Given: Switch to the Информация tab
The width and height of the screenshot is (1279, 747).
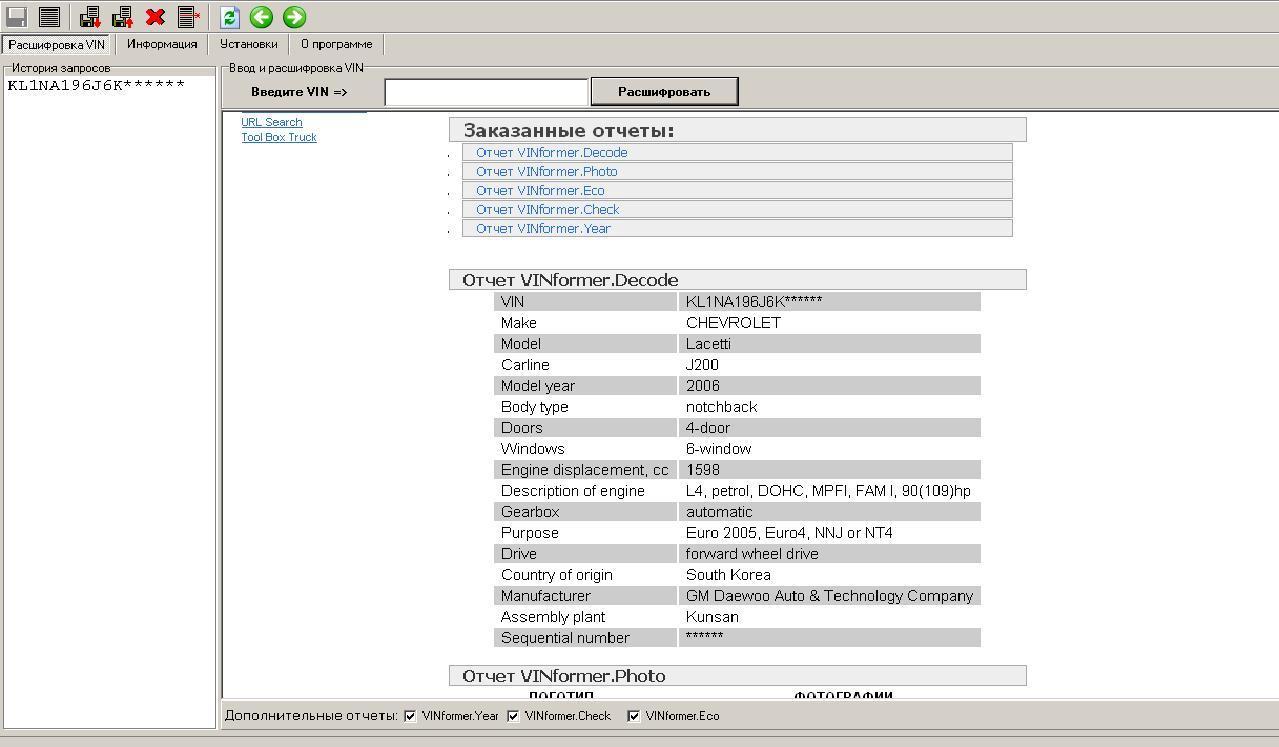Looking at the screenshot, I should 162,44.
